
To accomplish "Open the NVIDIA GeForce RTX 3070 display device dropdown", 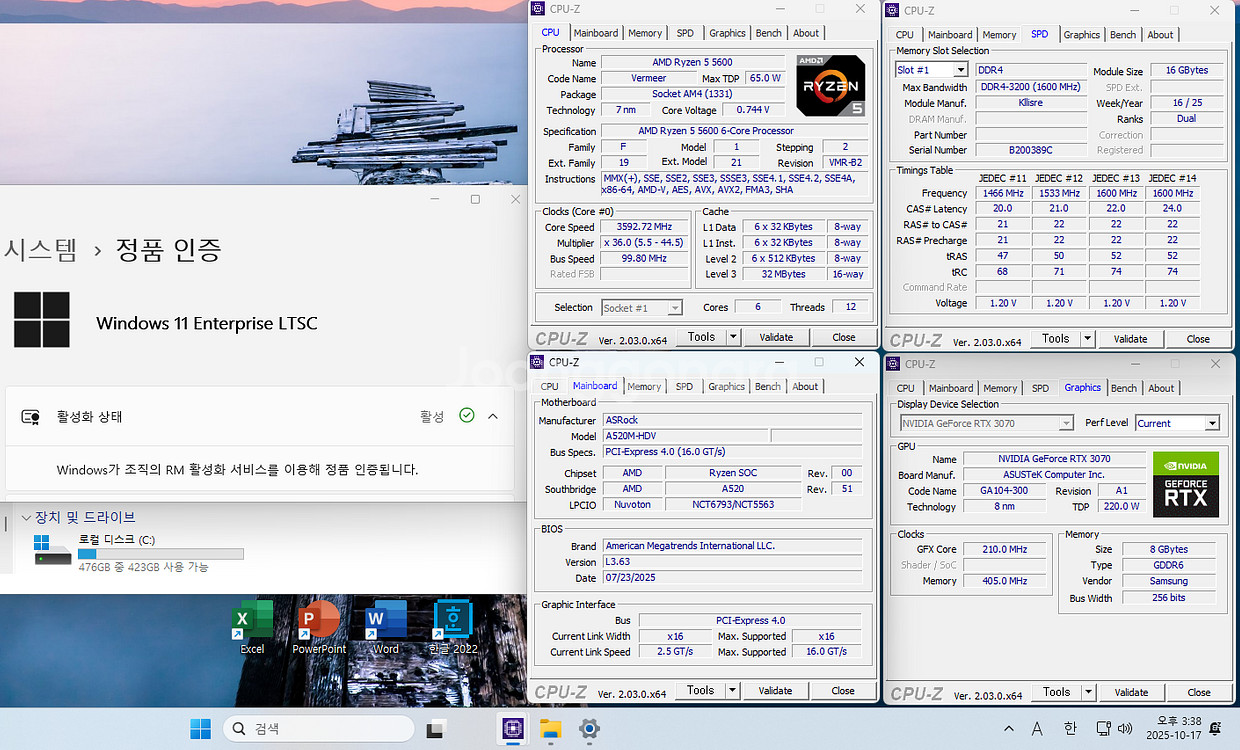I will coord(985,422).
